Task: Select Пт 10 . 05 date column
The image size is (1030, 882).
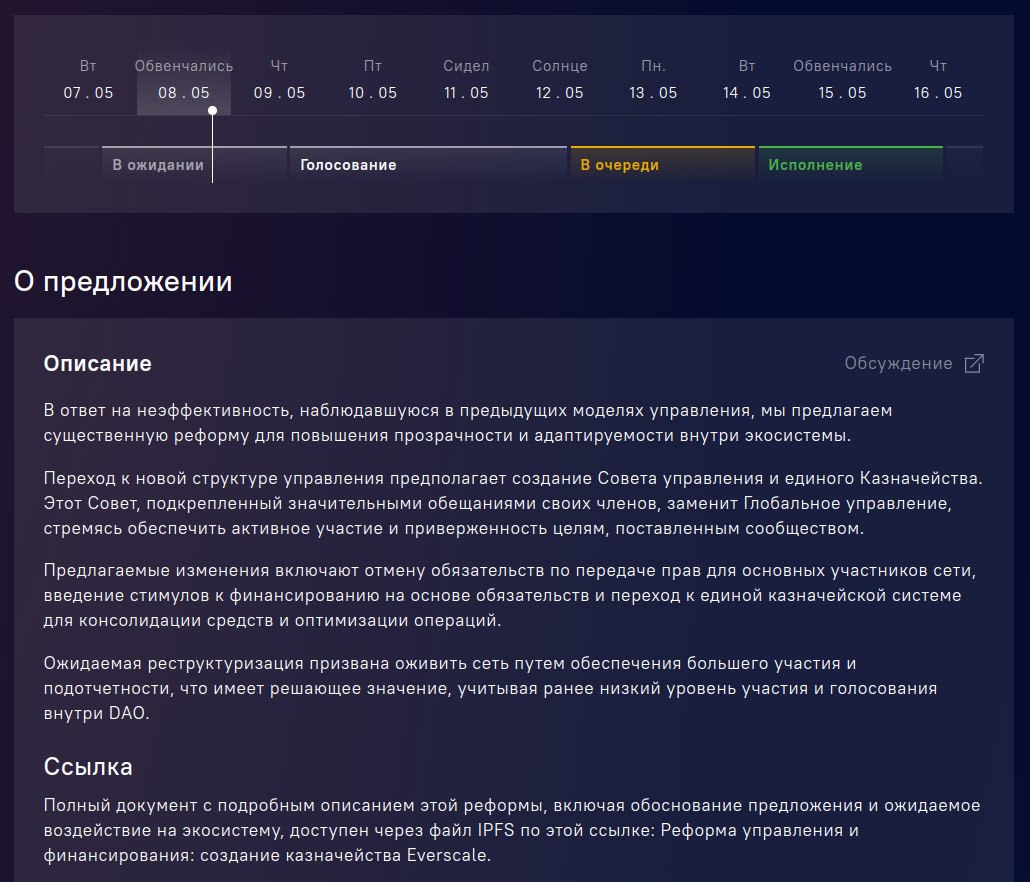Action: pyautogui.click(x=373, y=82)
